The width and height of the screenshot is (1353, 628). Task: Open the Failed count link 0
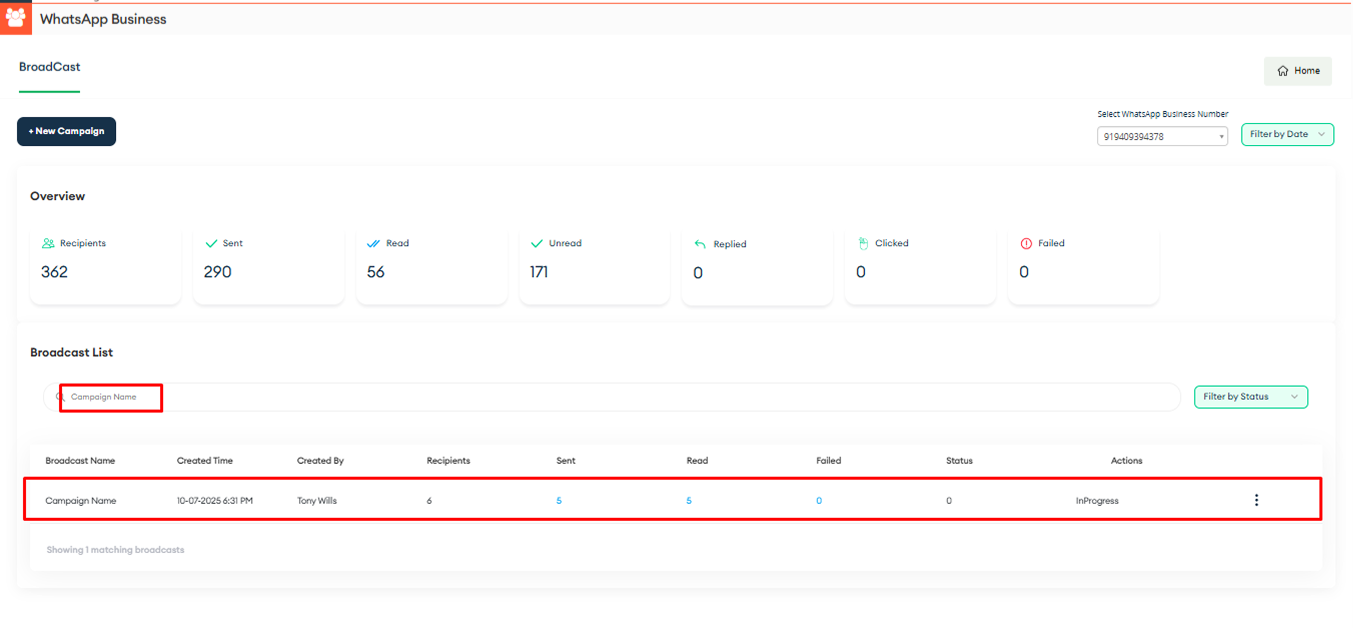click(819, 501)
